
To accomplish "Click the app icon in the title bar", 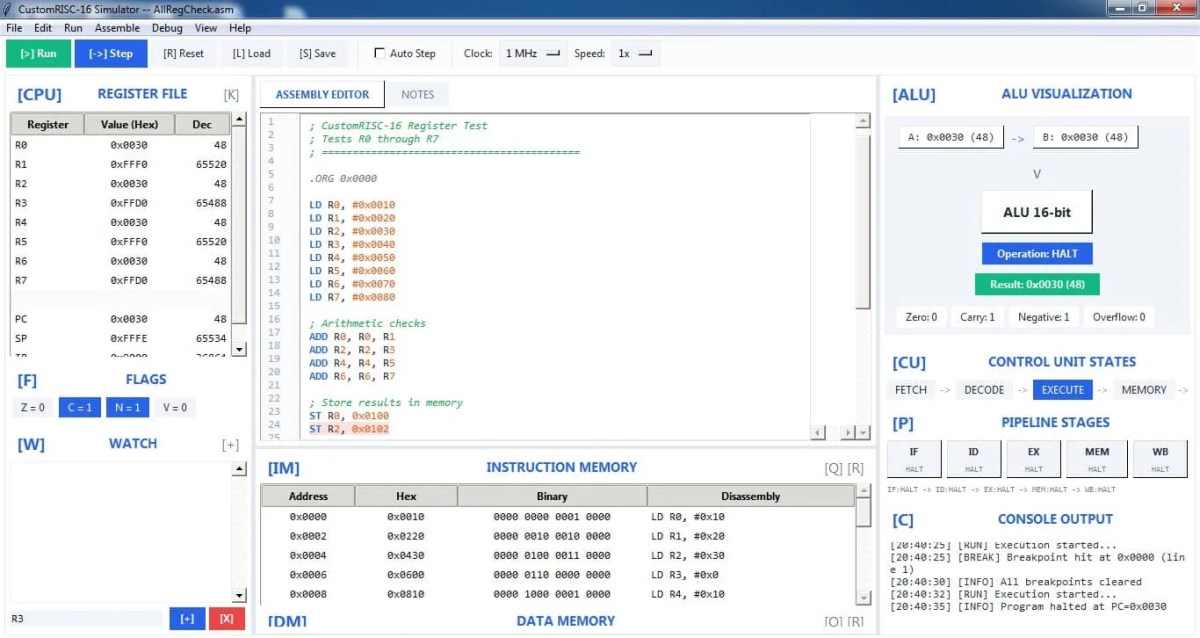I will [8, 7].
